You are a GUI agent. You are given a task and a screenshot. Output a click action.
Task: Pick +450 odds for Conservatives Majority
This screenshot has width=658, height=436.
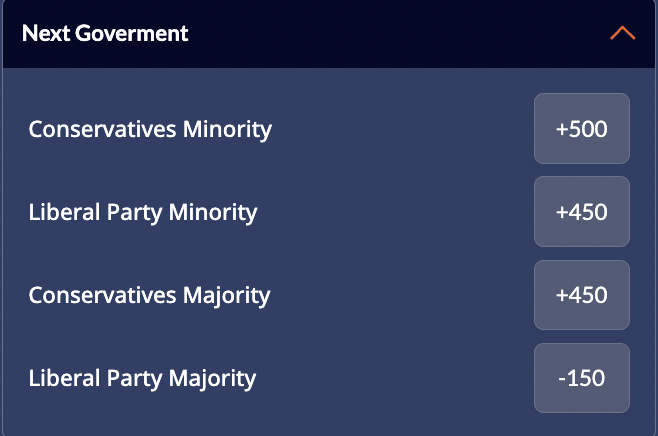582,295
